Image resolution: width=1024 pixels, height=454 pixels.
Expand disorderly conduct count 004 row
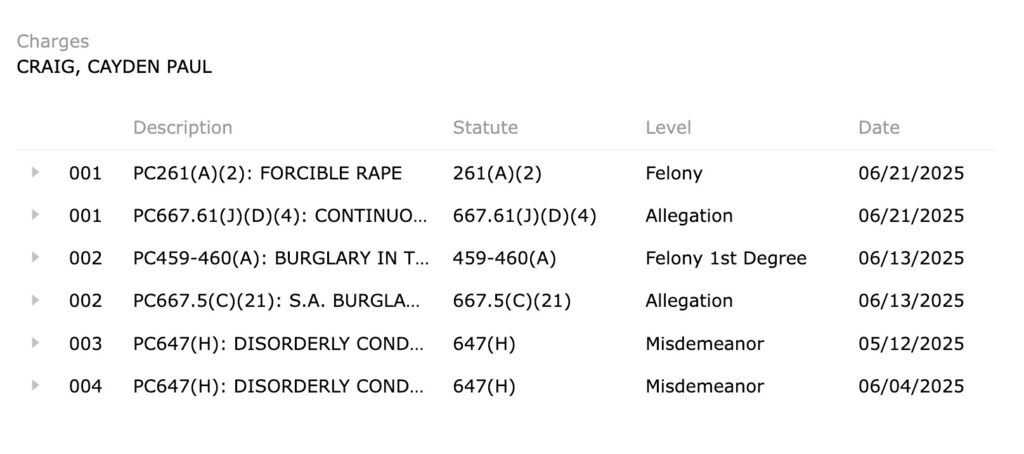(x=36, y=385)
